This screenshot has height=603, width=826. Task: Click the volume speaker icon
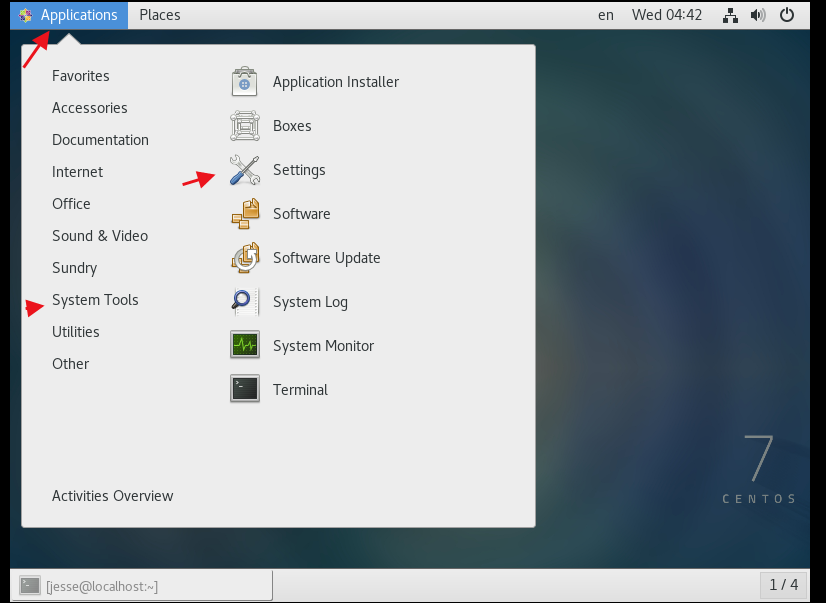point(758,15)
